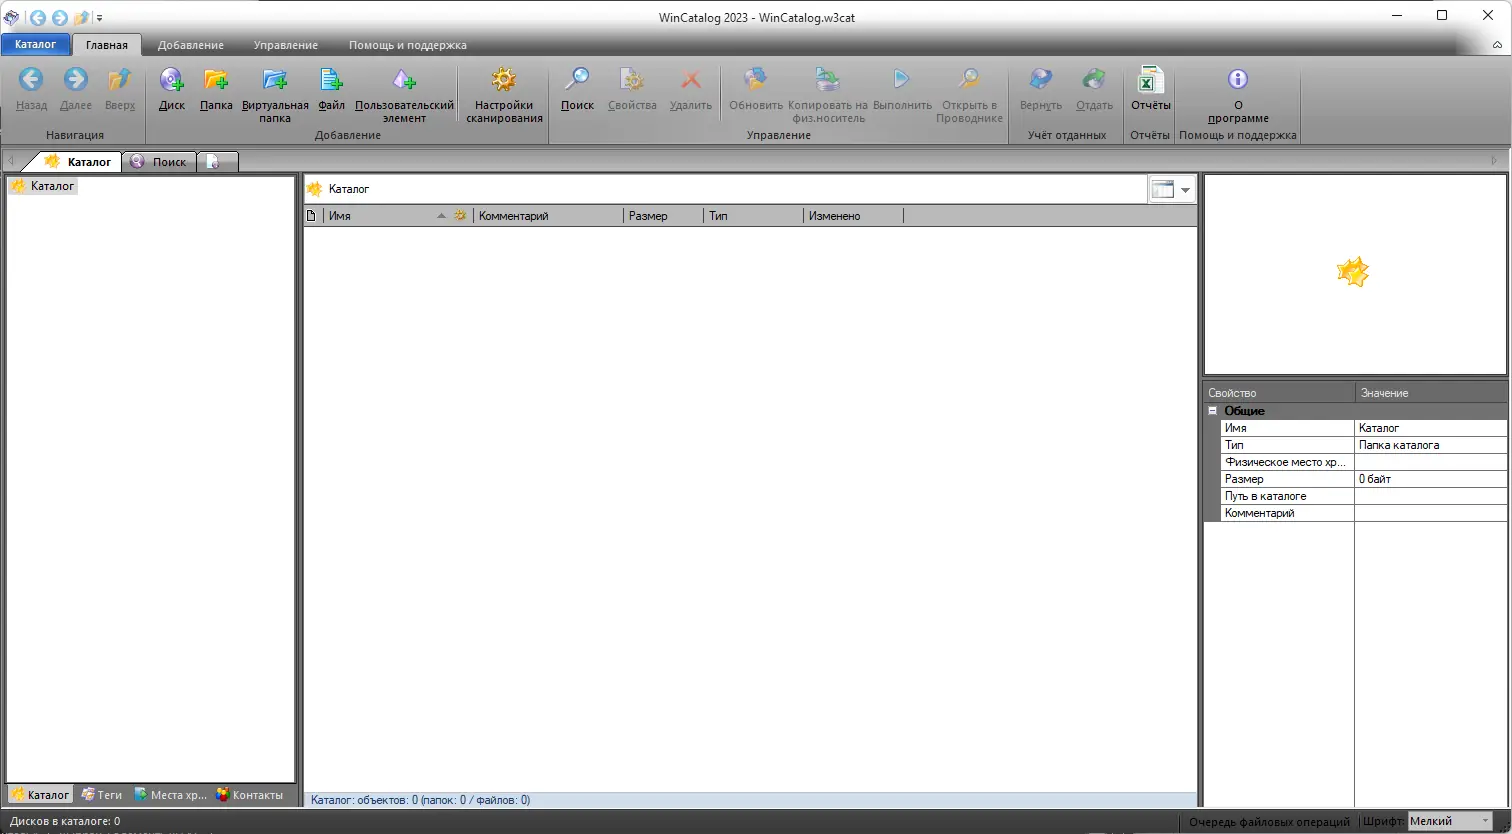This screenshot has height=834, width=1512.
Task: Click the Далее forward arrow
Action: coord(75,88)
